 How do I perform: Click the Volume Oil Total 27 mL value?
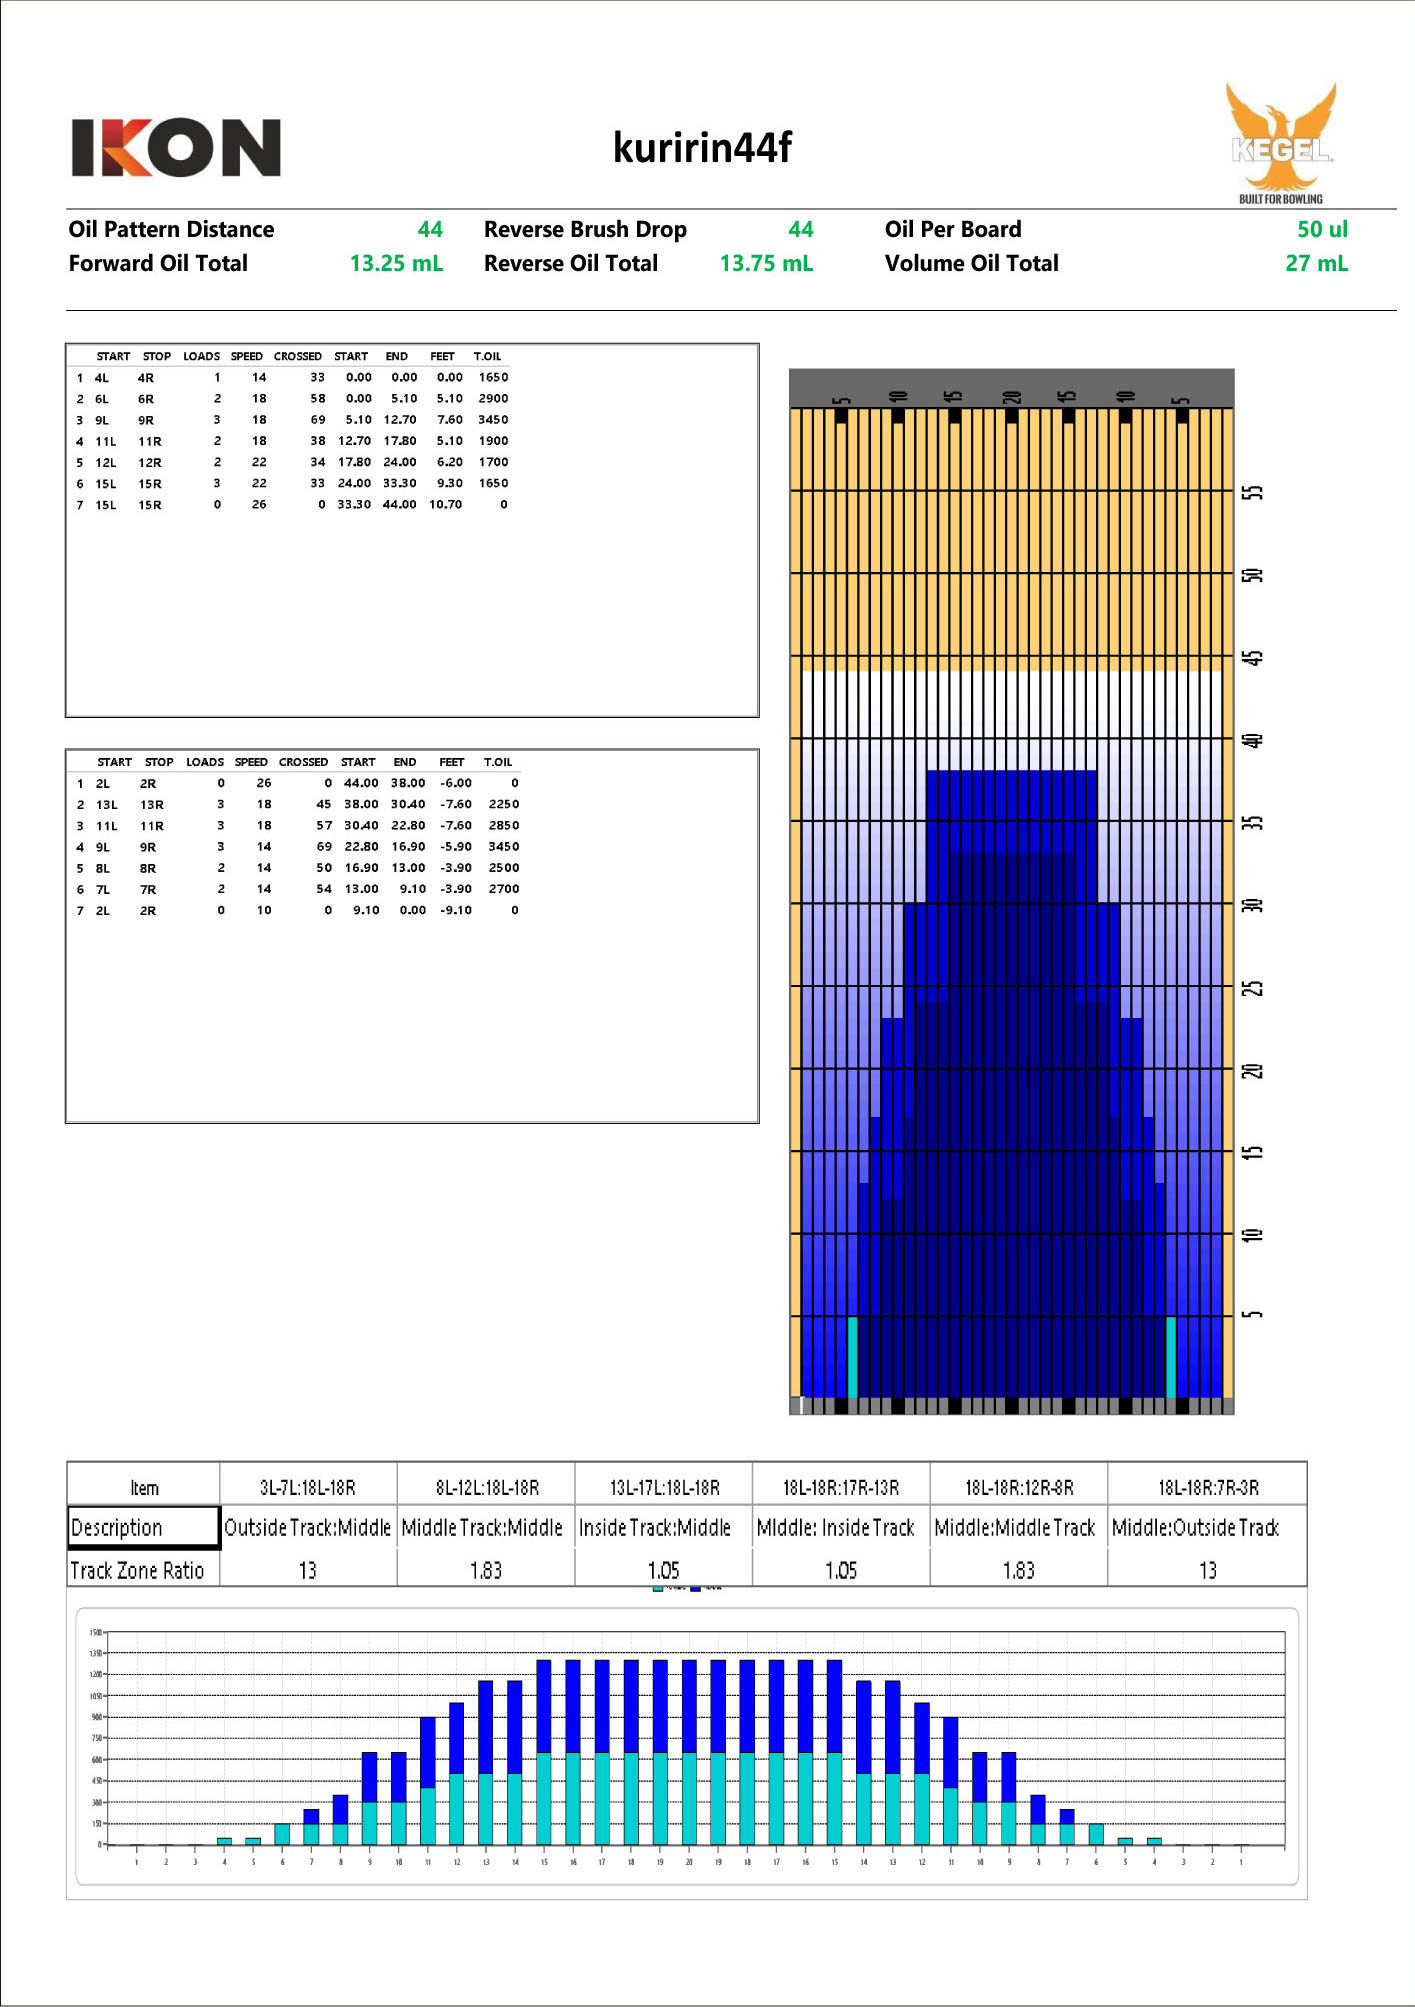[x=1316, y=264]
